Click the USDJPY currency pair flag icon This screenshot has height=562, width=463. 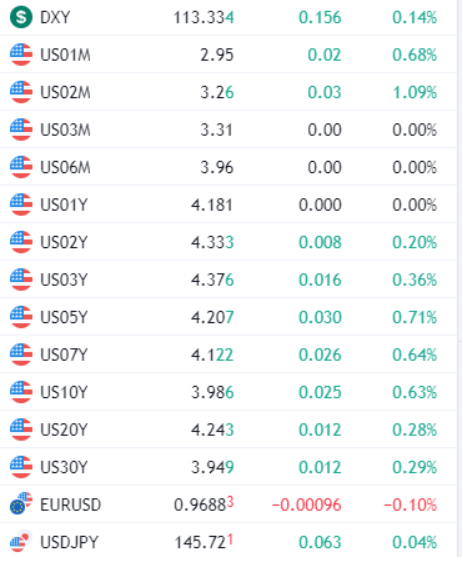coord(21,542)
